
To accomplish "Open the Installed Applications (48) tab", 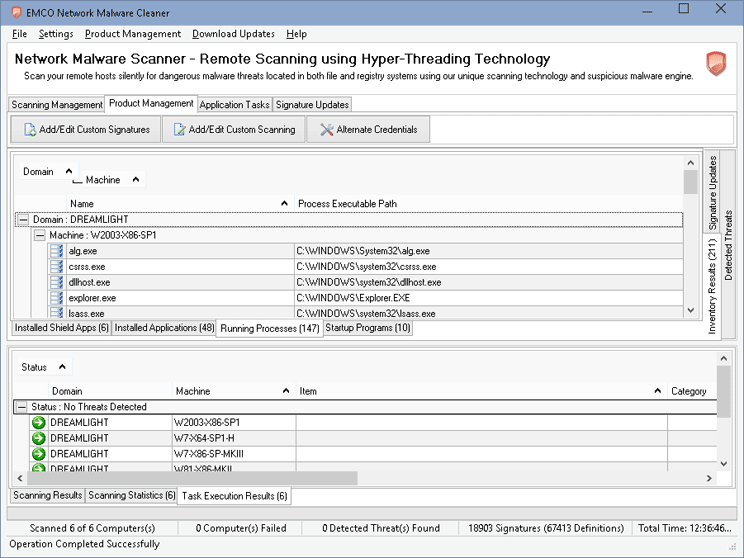I will pos(164,327).
